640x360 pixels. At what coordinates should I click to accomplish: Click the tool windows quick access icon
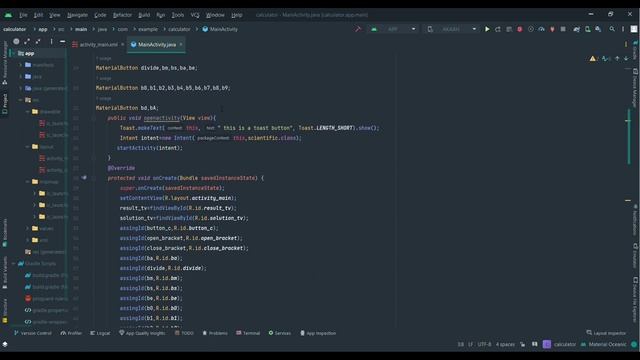(5, 344)
